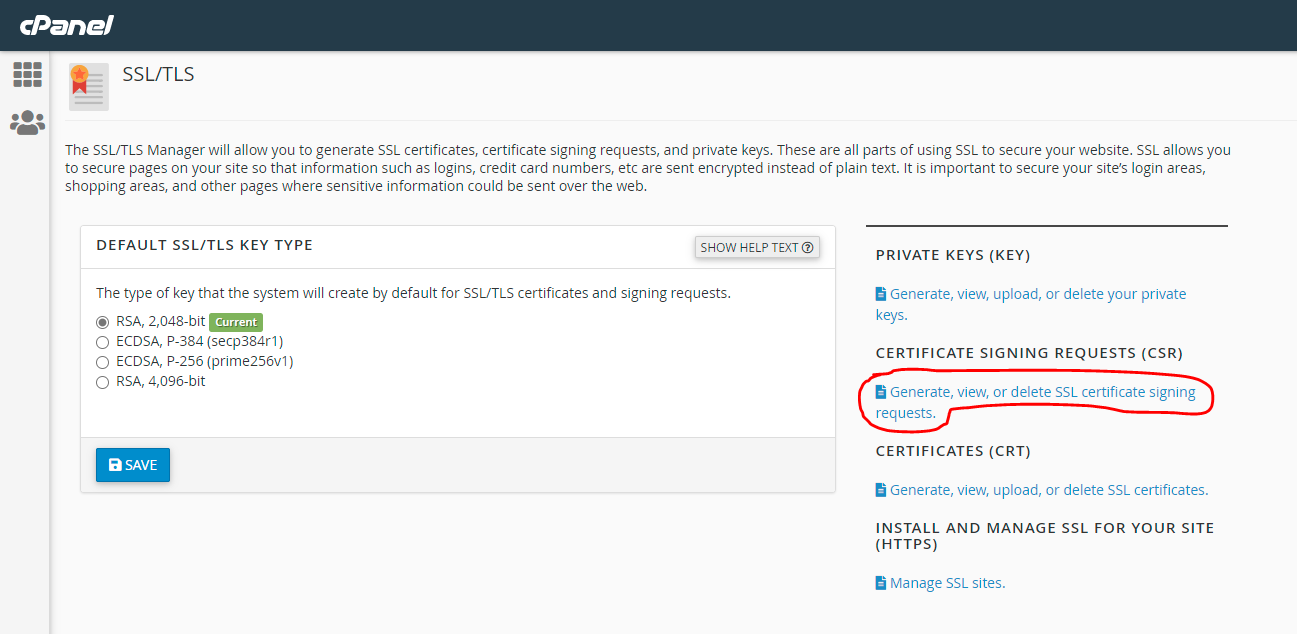Image resolution: width=1297 pixels, height=634 pixels.
Task: Click the question mark help icon
Action: [x=809, y=247]
